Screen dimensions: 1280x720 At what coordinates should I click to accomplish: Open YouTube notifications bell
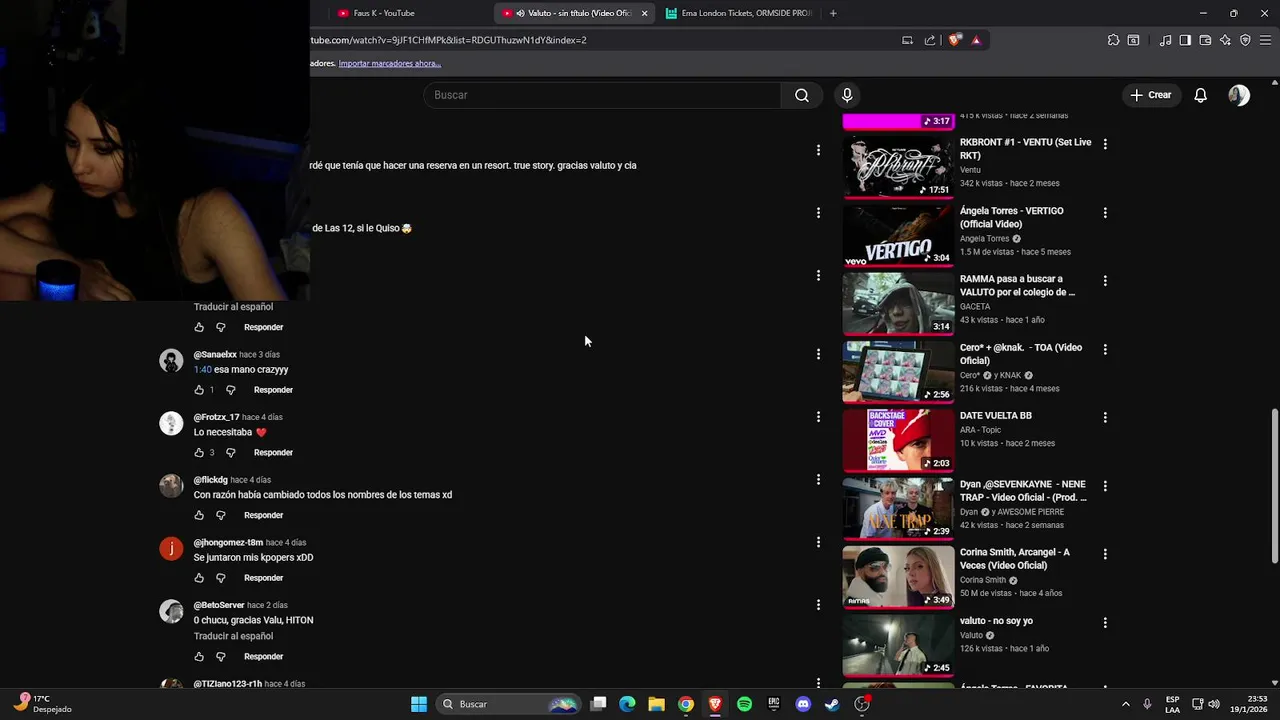pos(1200,95)
